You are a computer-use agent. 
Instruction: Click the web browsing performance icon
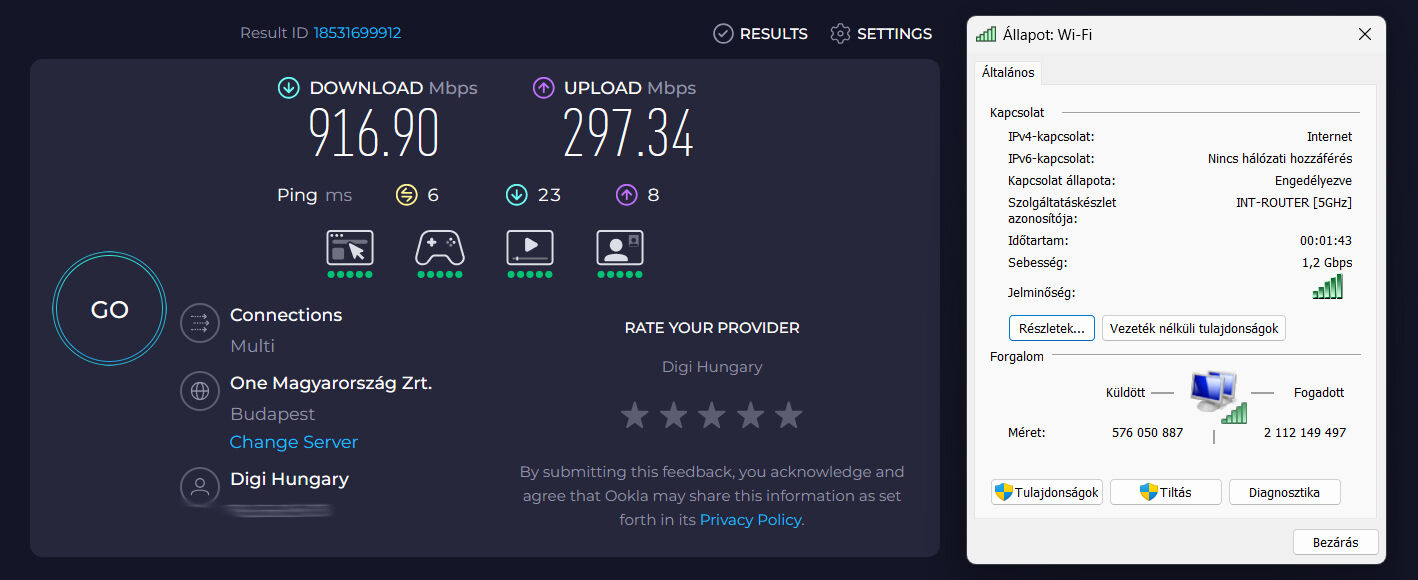point(350,247)
